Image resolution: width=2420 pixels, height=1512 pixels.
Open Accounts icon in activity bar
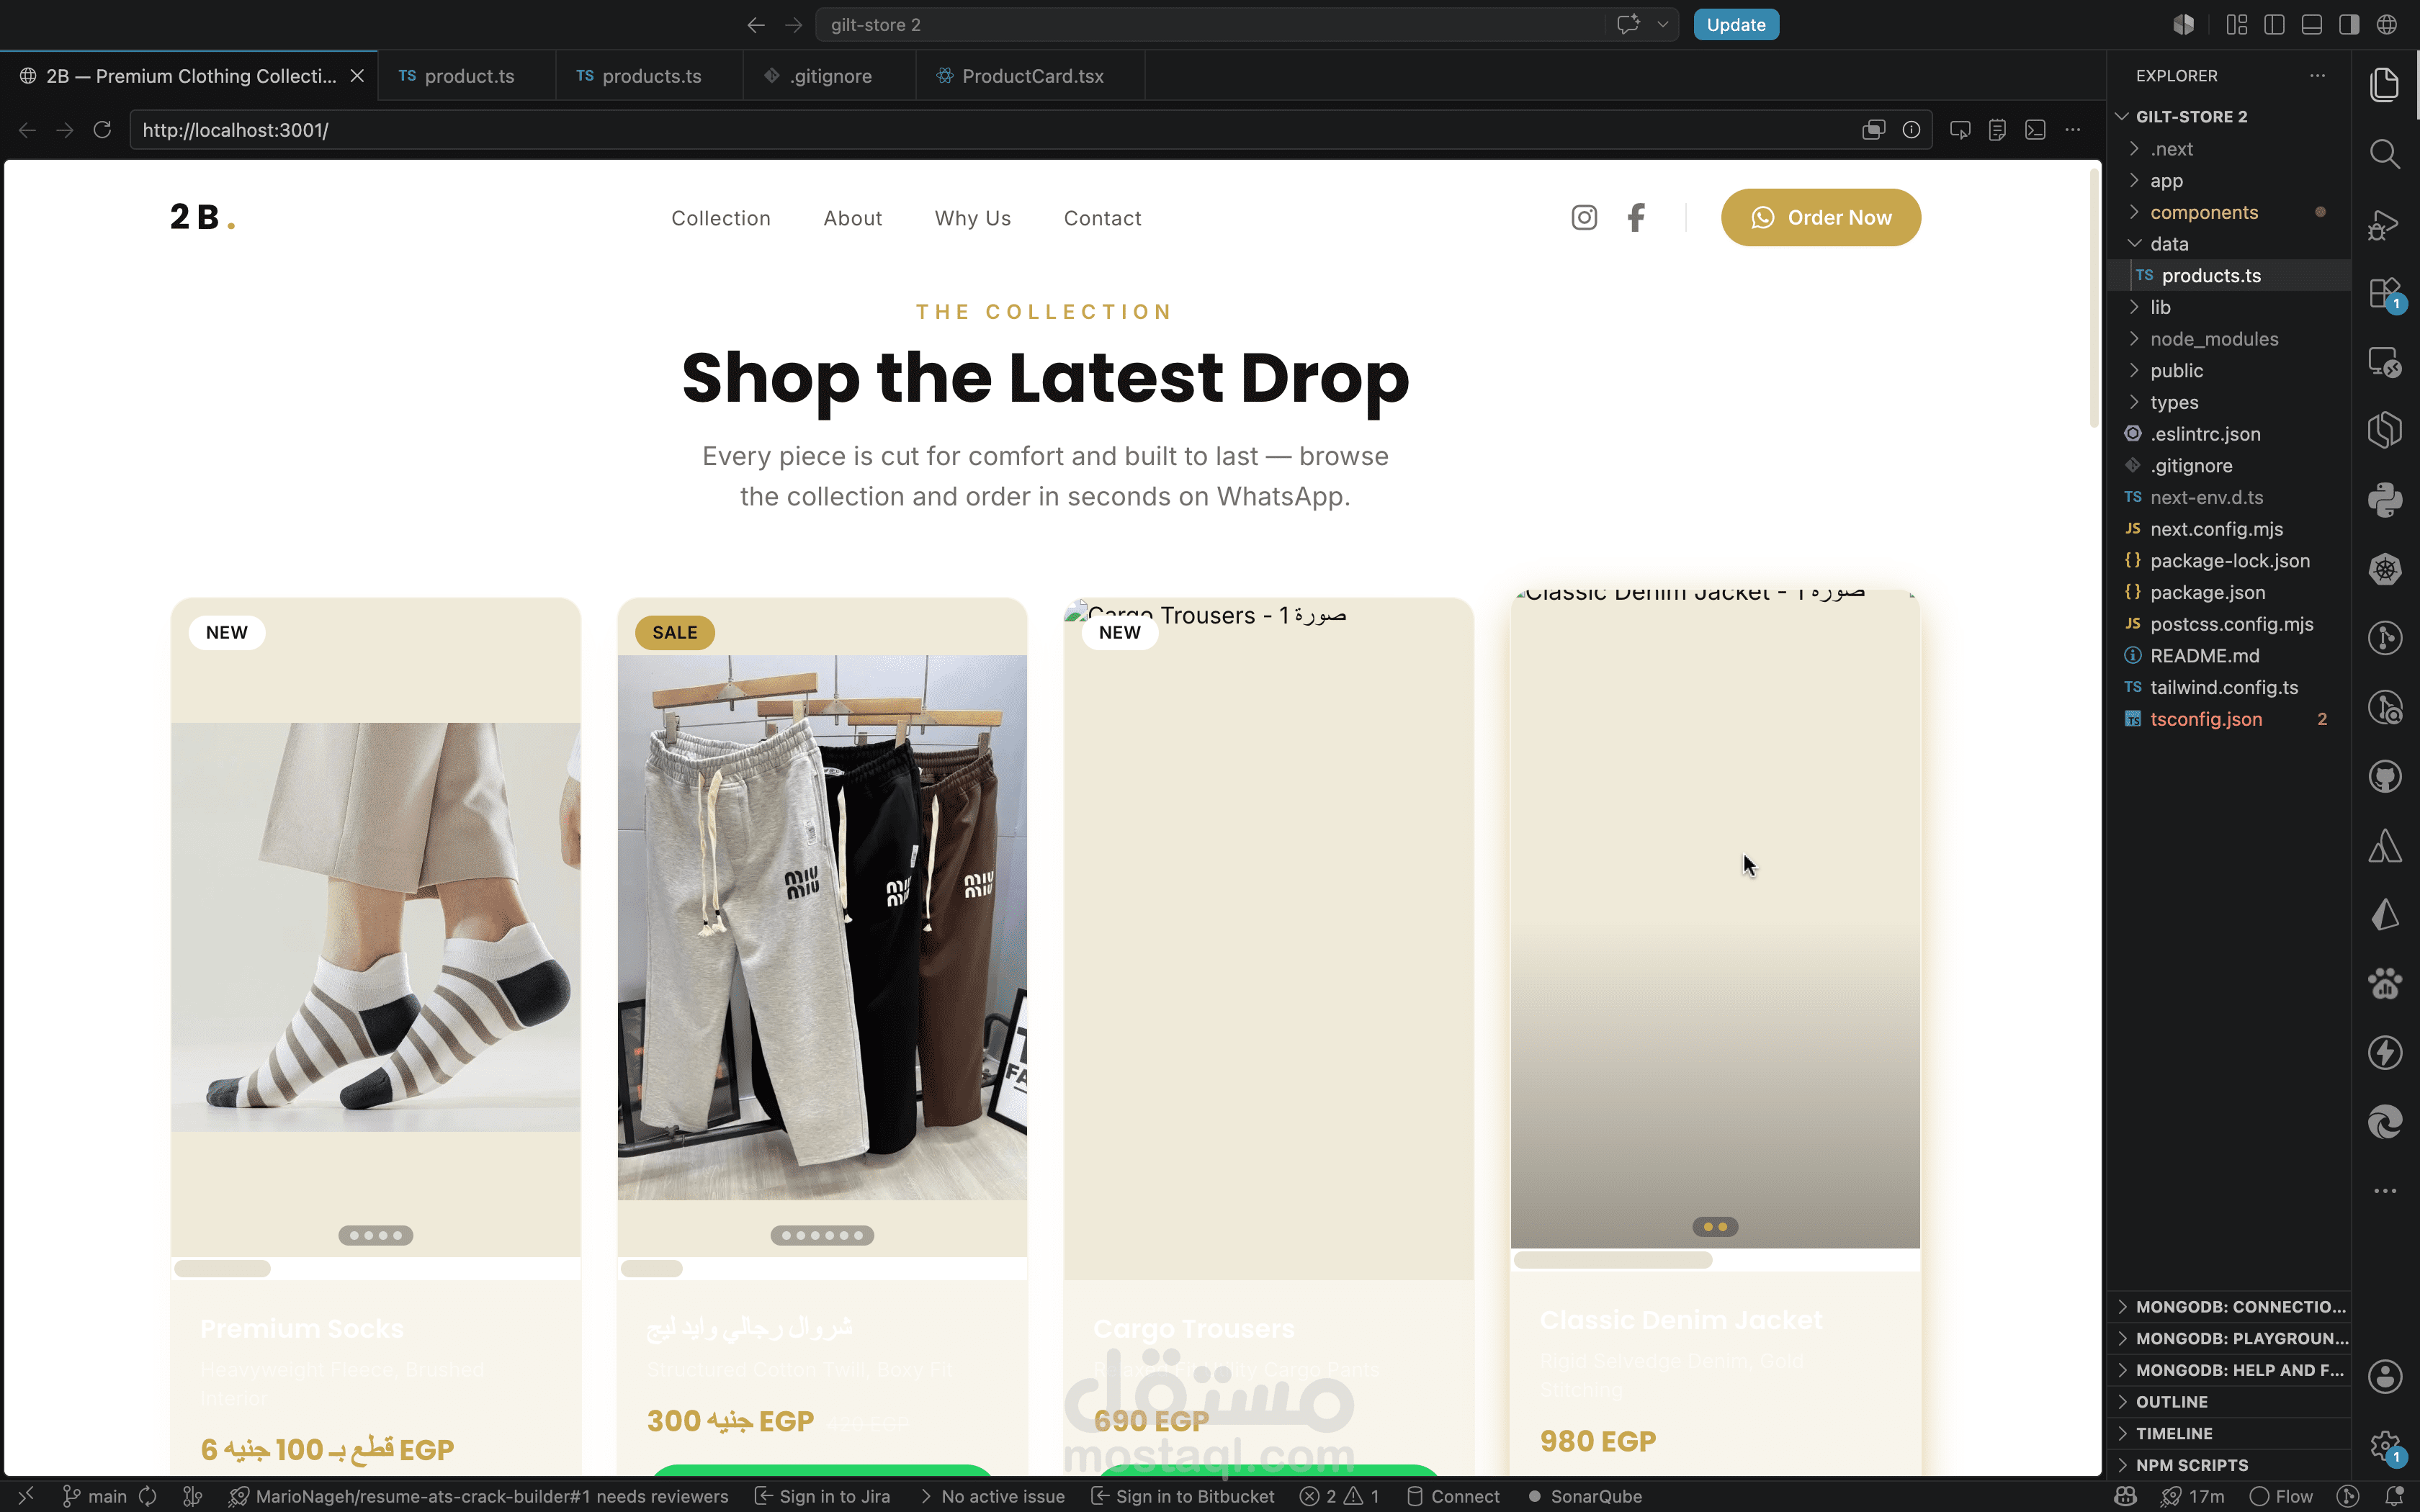[x=2385, y=1377]
